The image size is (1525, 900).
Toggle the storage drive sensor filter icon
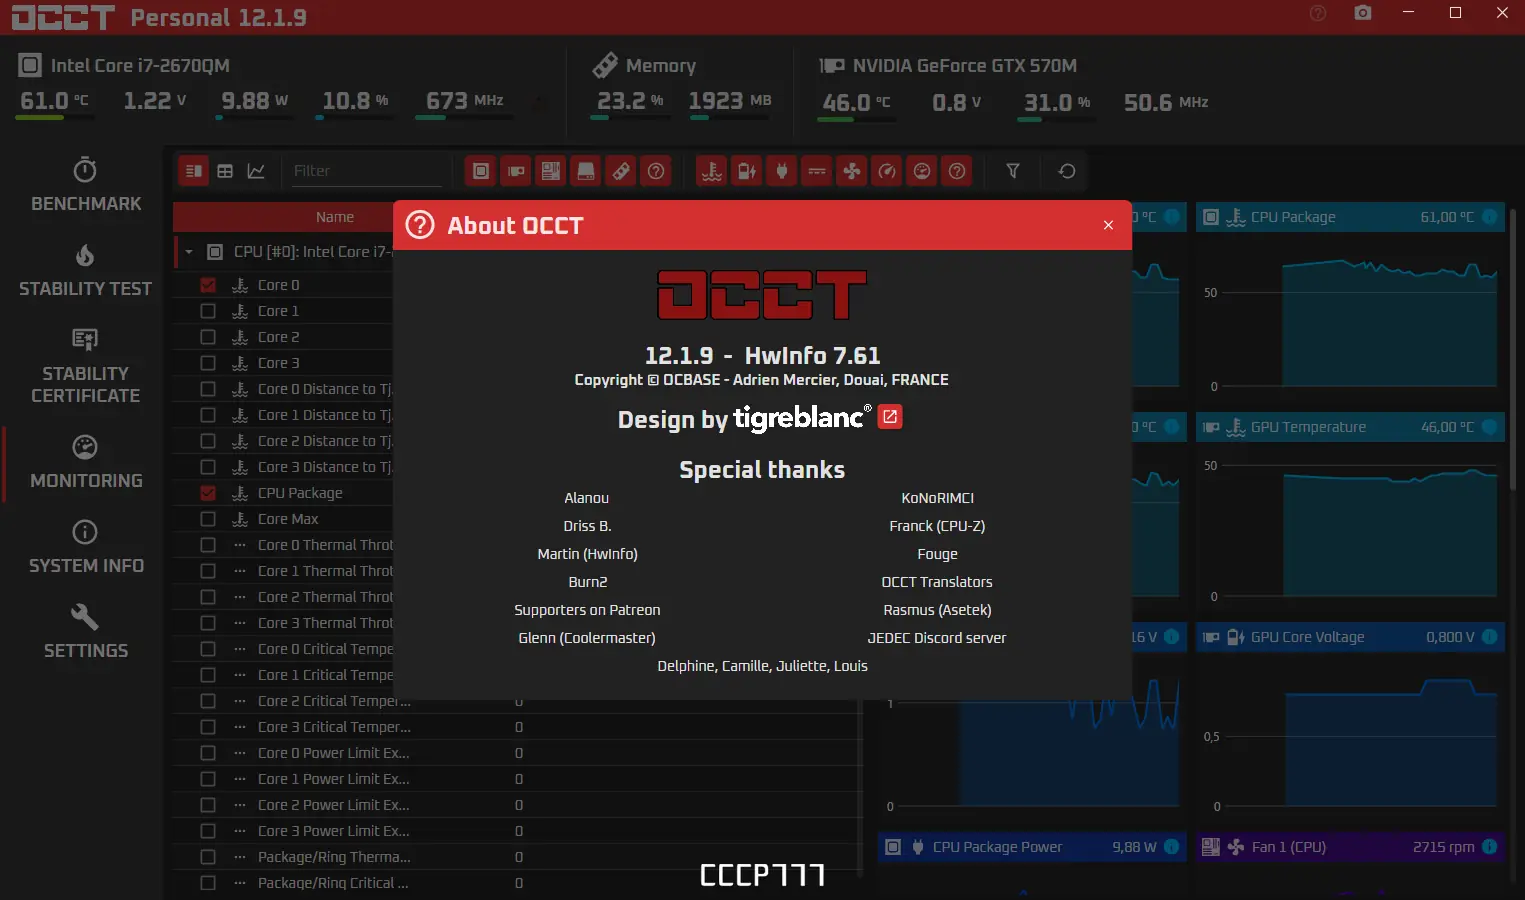tap(586, 171)
